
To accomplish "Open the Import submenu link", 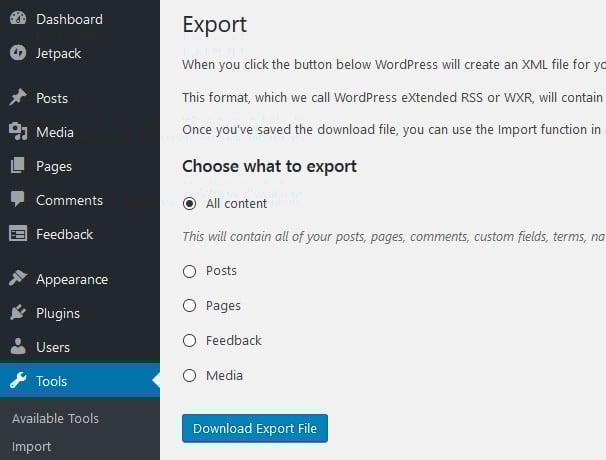I will point(31,446).
